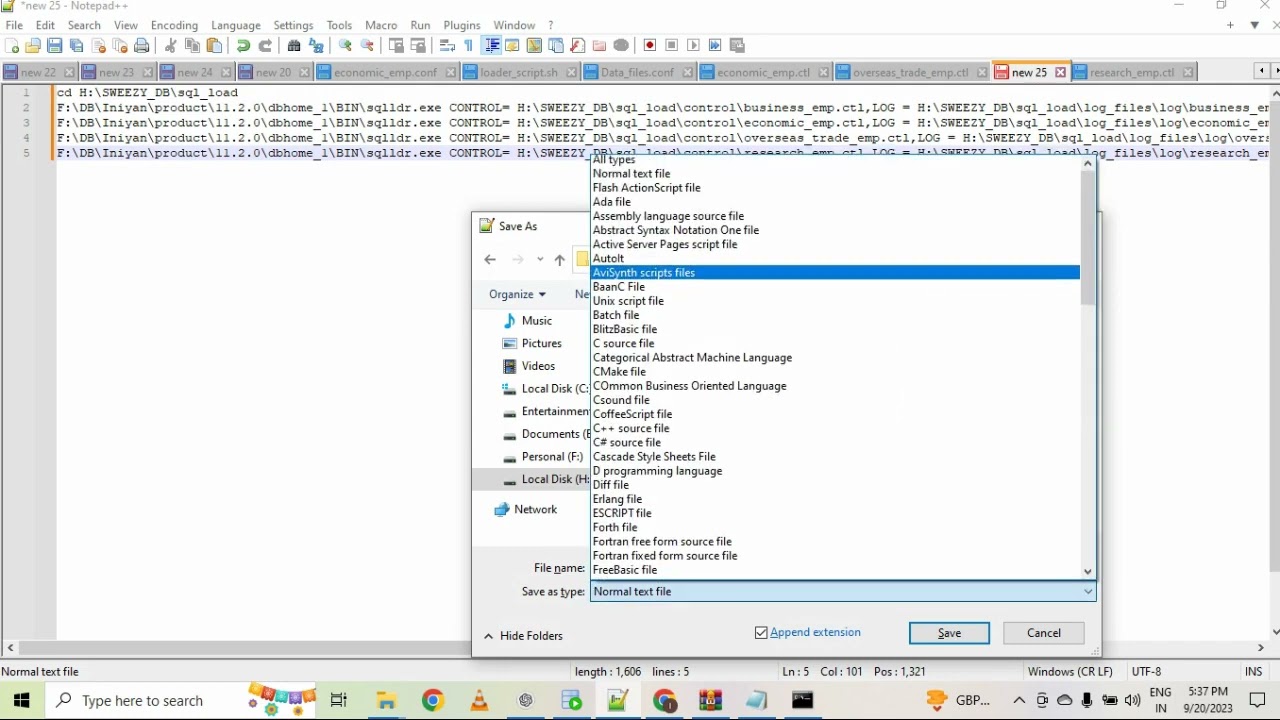Switch to the Data_files.conf tab
The height and width of the screenshot is (720, 1280).
pyautogui.click(x=637, y=72)
